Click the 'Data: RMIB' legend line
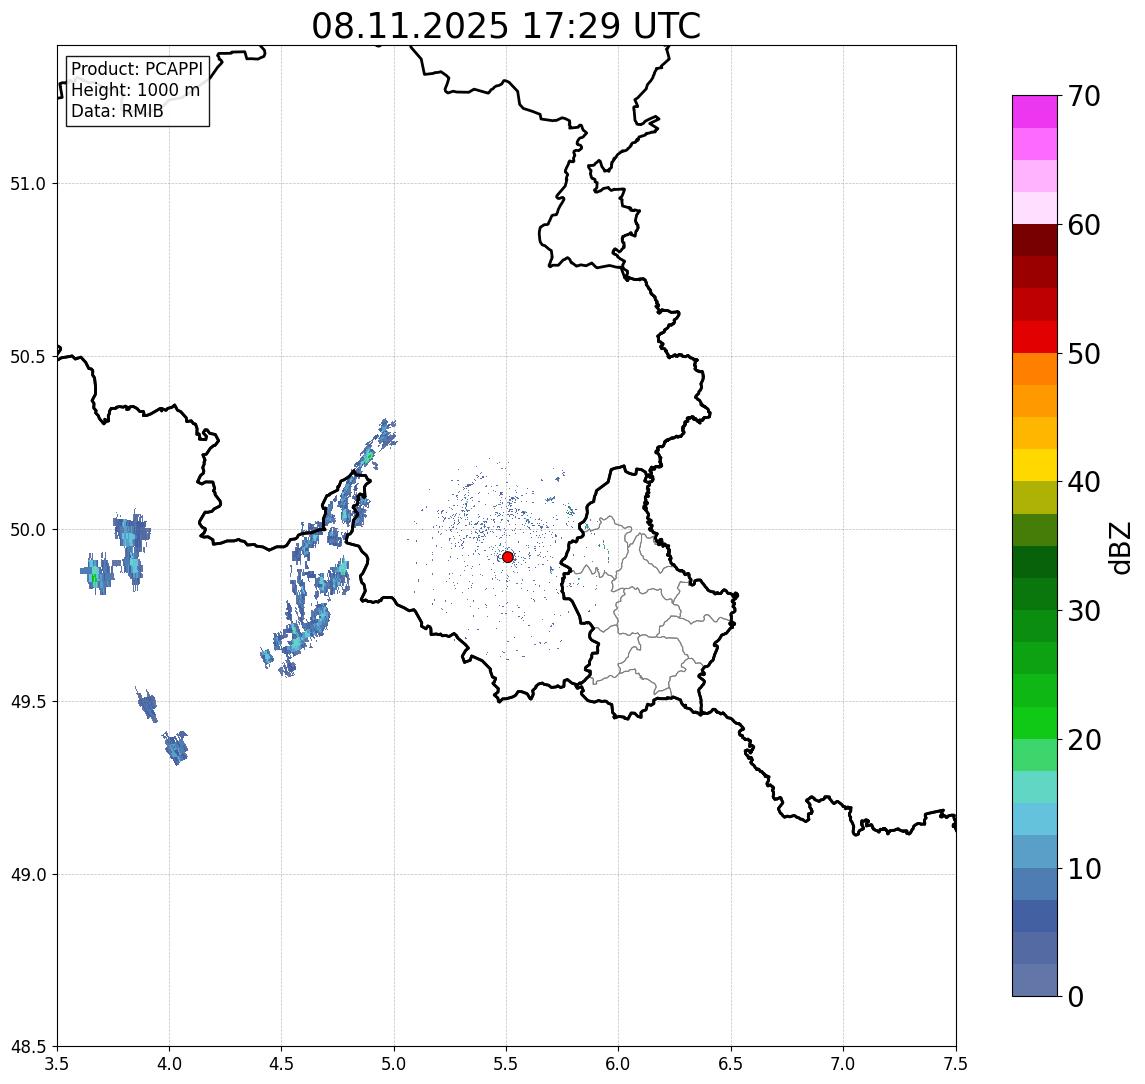The height and width of the screenshot is (1084, 1145). [117, 111]
